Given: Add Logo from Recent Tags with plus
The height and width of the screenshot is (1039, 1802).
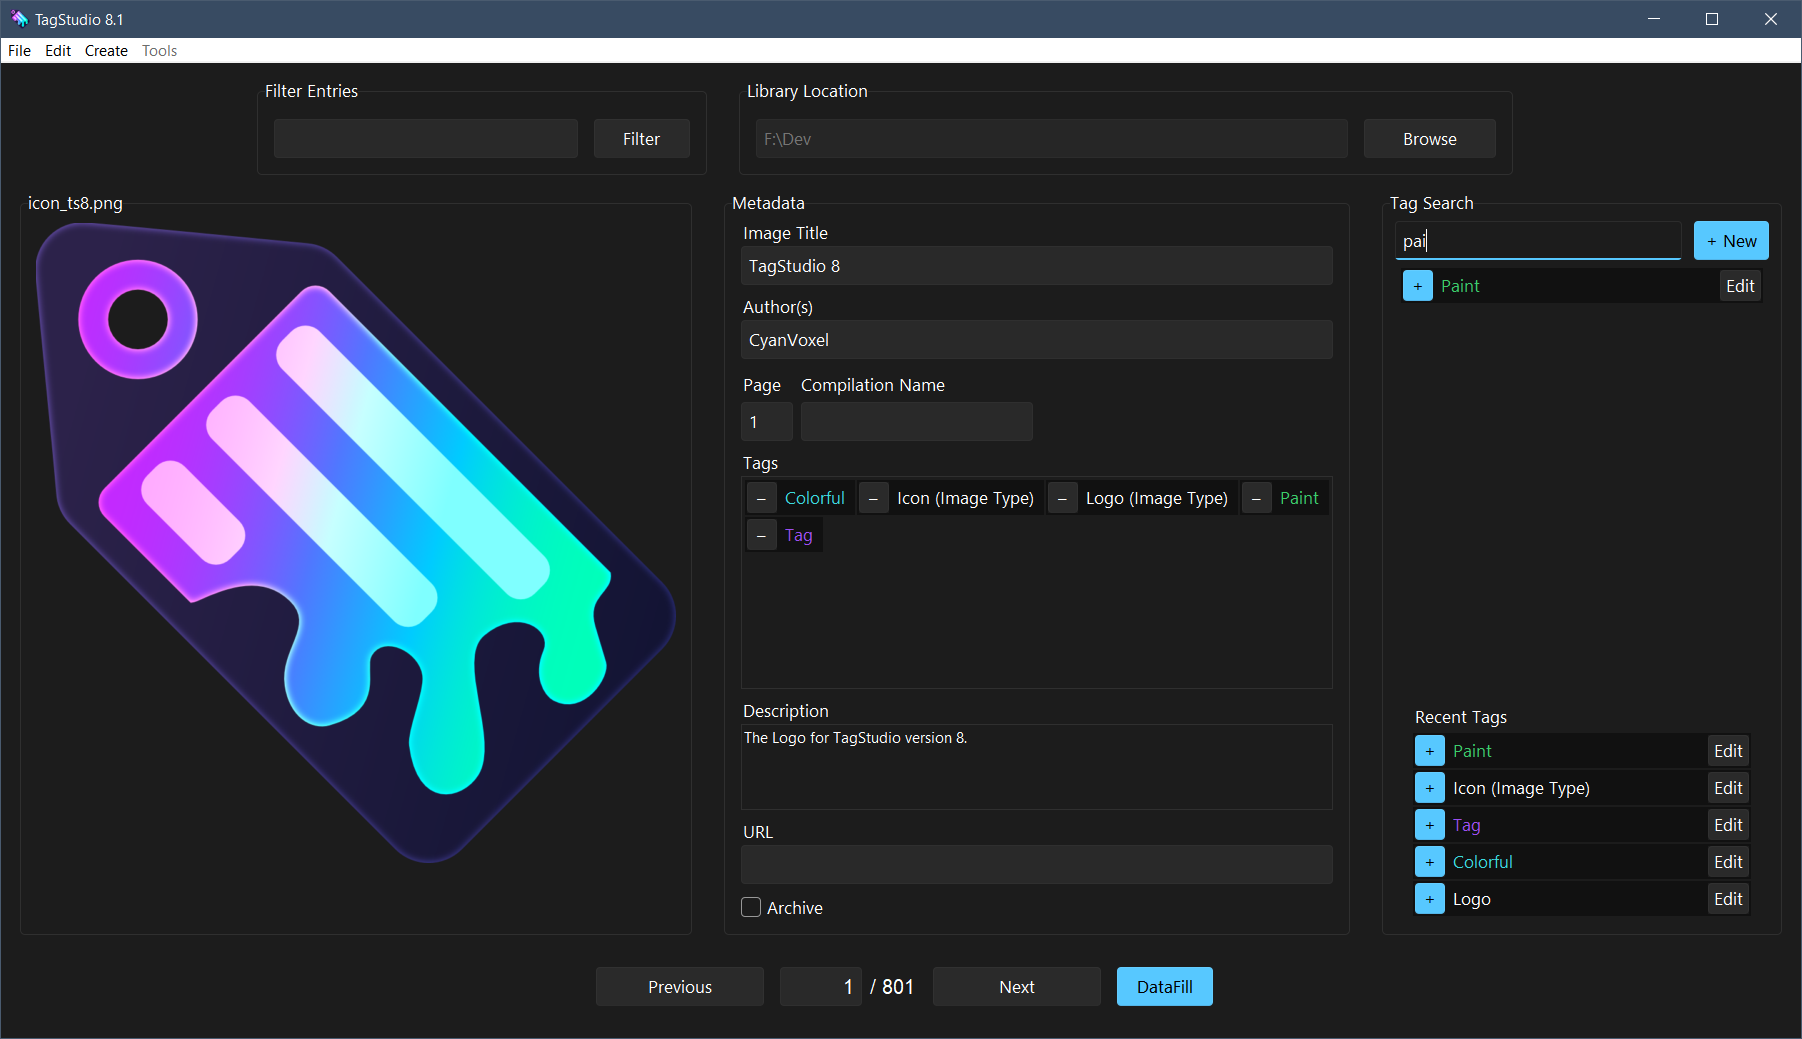Looking at the screenshot, I should pos(1429,899).
